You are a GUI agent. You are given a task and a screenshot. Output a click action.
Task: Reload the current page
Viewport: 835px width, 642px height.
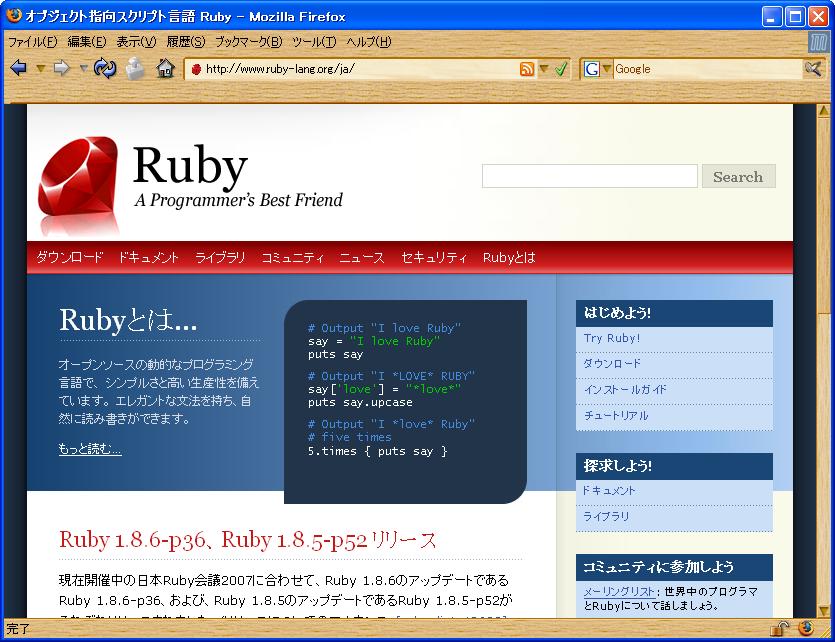(x=105, y=69)
